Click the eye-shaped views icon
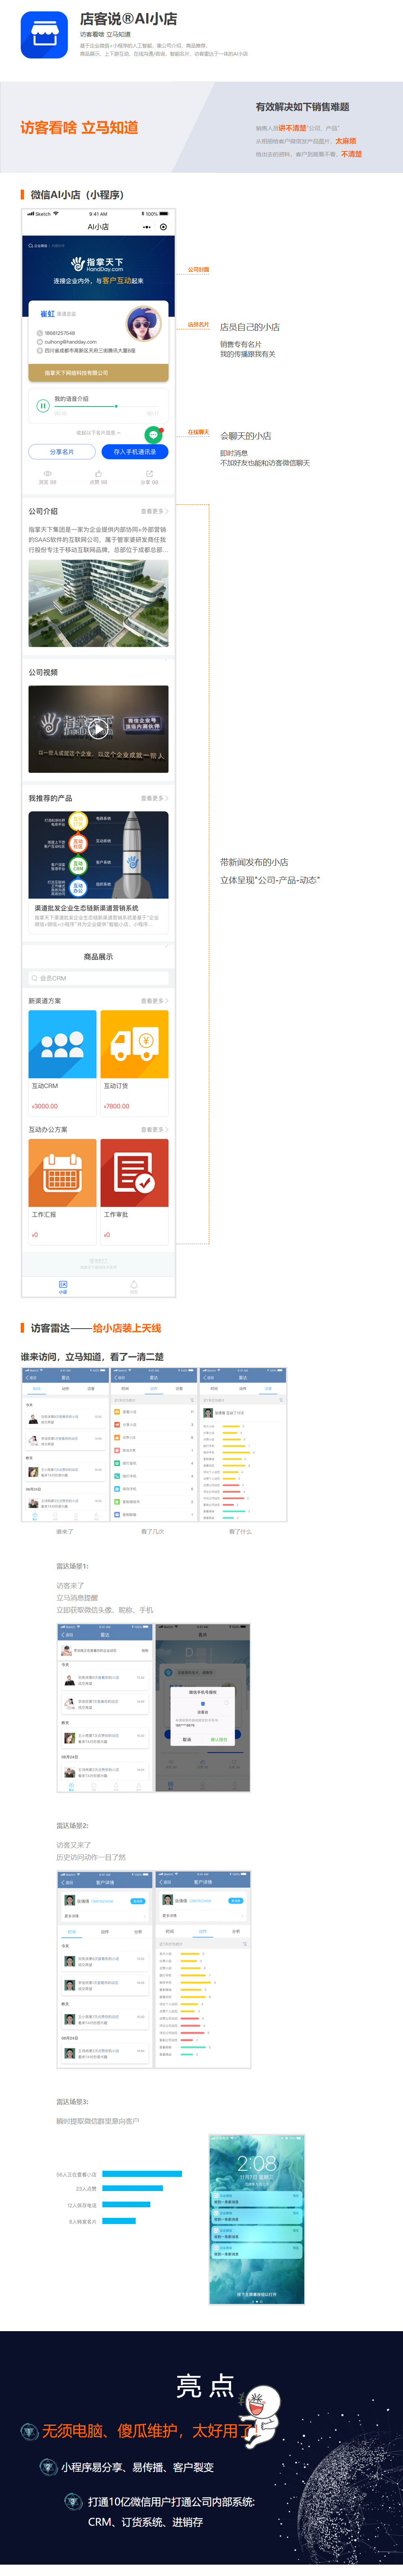The image size is (403, 2576). tap(47, 473)
